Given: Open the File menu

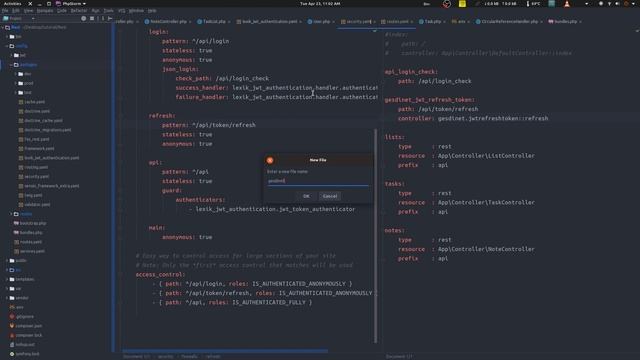Looking at the screenshot, I should 5,11.
